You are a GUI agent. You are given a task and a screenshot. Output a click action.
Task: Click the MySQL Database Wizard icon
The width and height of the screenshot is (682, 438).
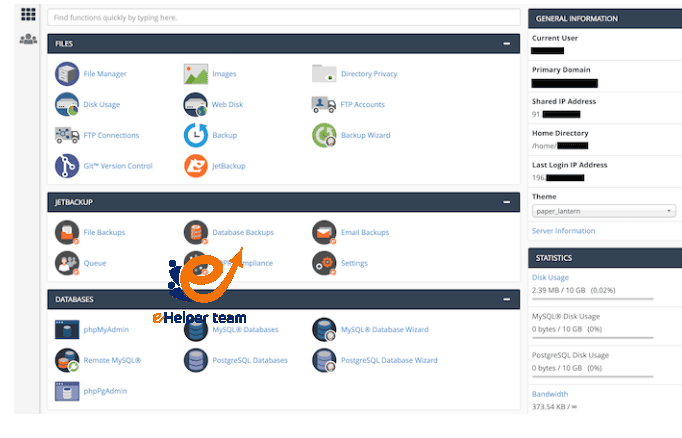pyautogui.click(x=324, y=329)
